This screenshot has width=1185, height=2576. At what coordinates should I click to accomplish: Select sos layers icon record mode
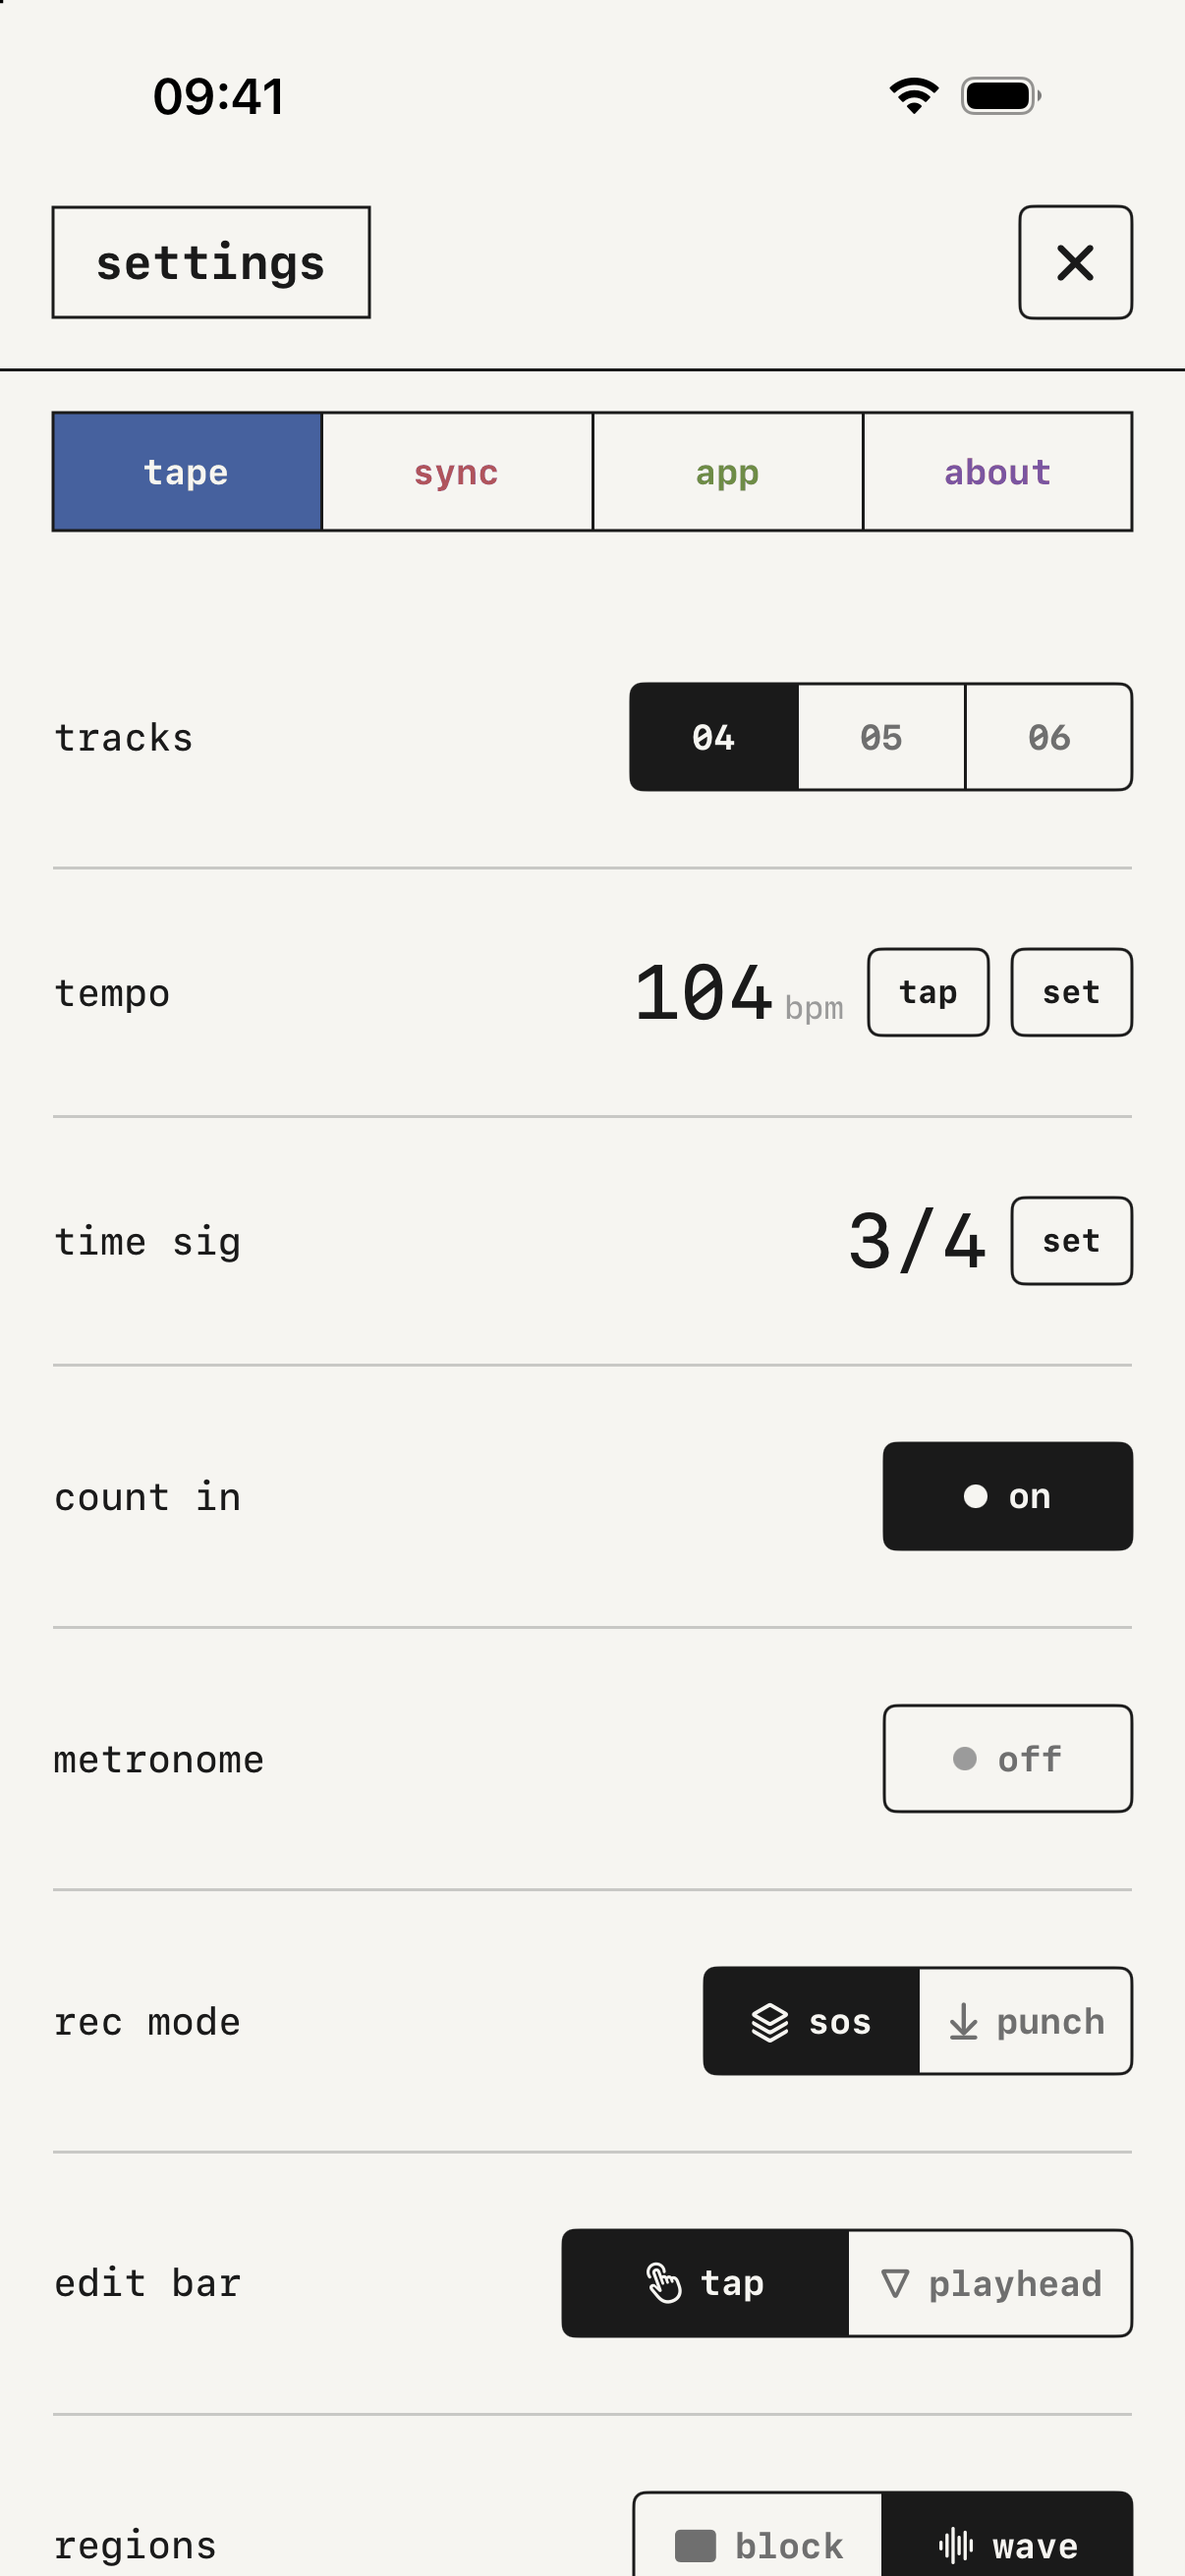point(770,2022)
